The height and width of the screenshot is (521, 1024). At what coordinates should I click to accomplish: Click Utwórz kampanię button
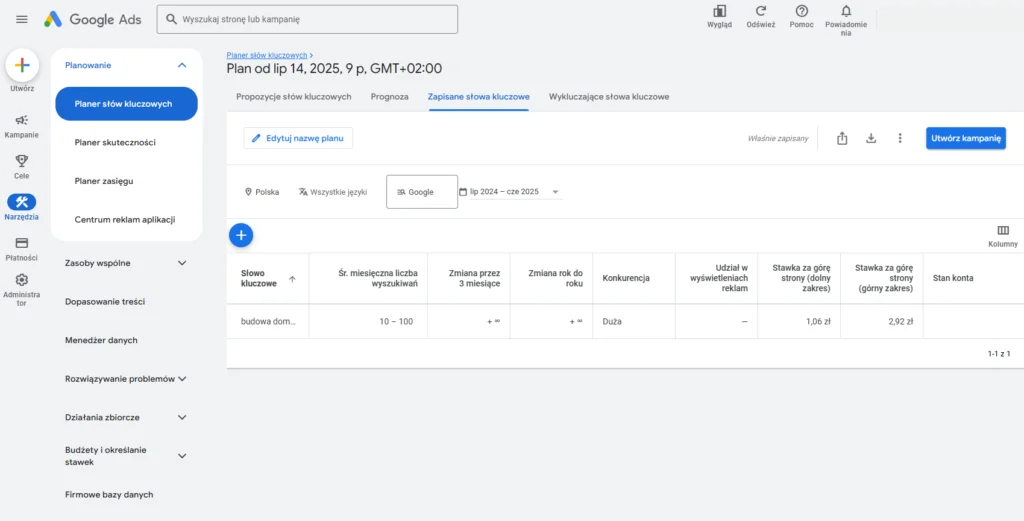click(966, 138)
